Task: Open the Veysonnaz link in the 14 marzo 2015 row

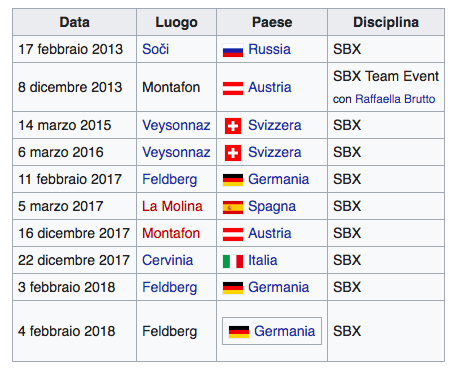Action: [x=176, y=126]
